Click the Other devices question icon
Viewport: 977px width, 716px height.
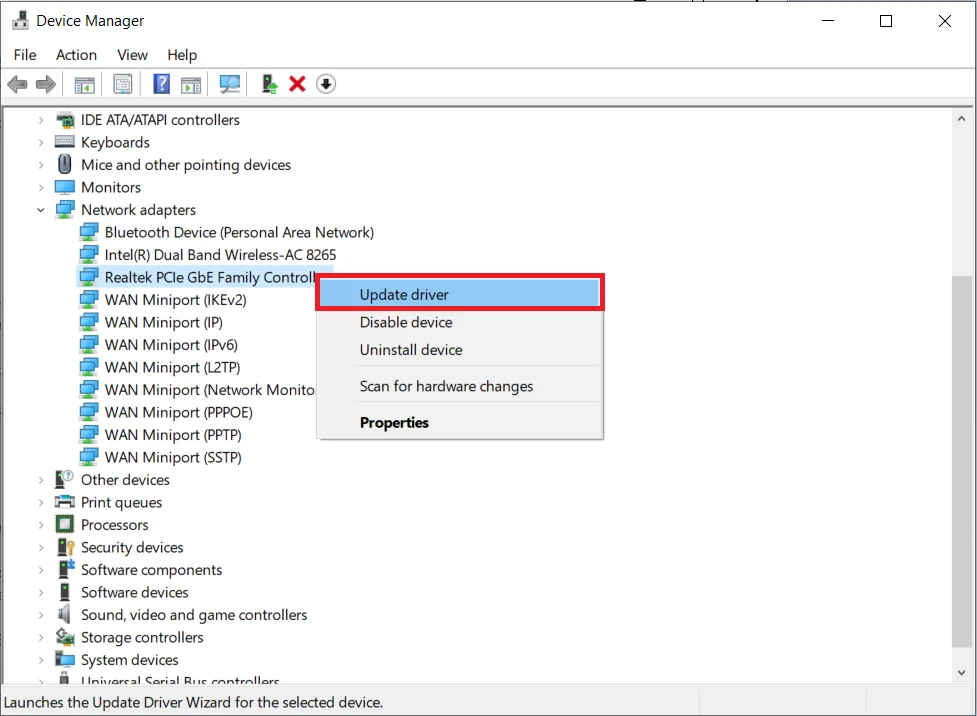point(65,479)
